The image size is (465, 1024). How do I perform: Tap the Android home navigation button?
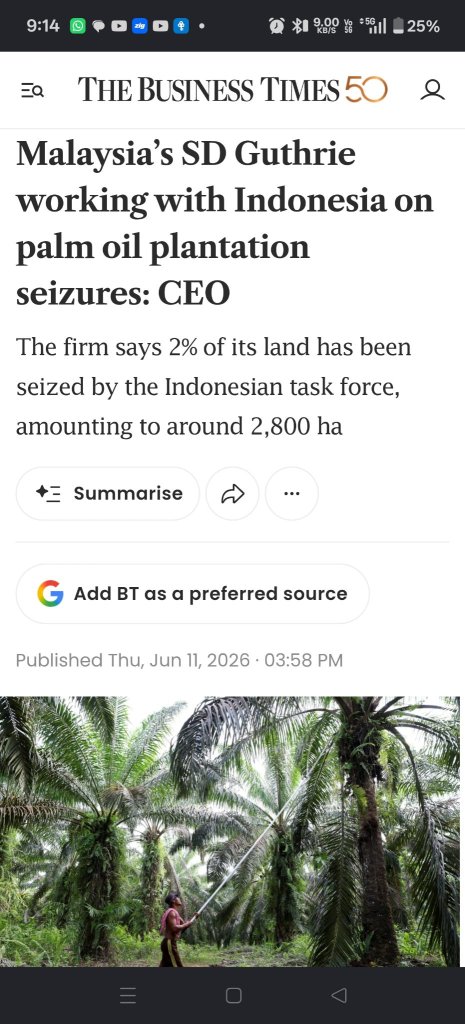[x=233, y=995]
